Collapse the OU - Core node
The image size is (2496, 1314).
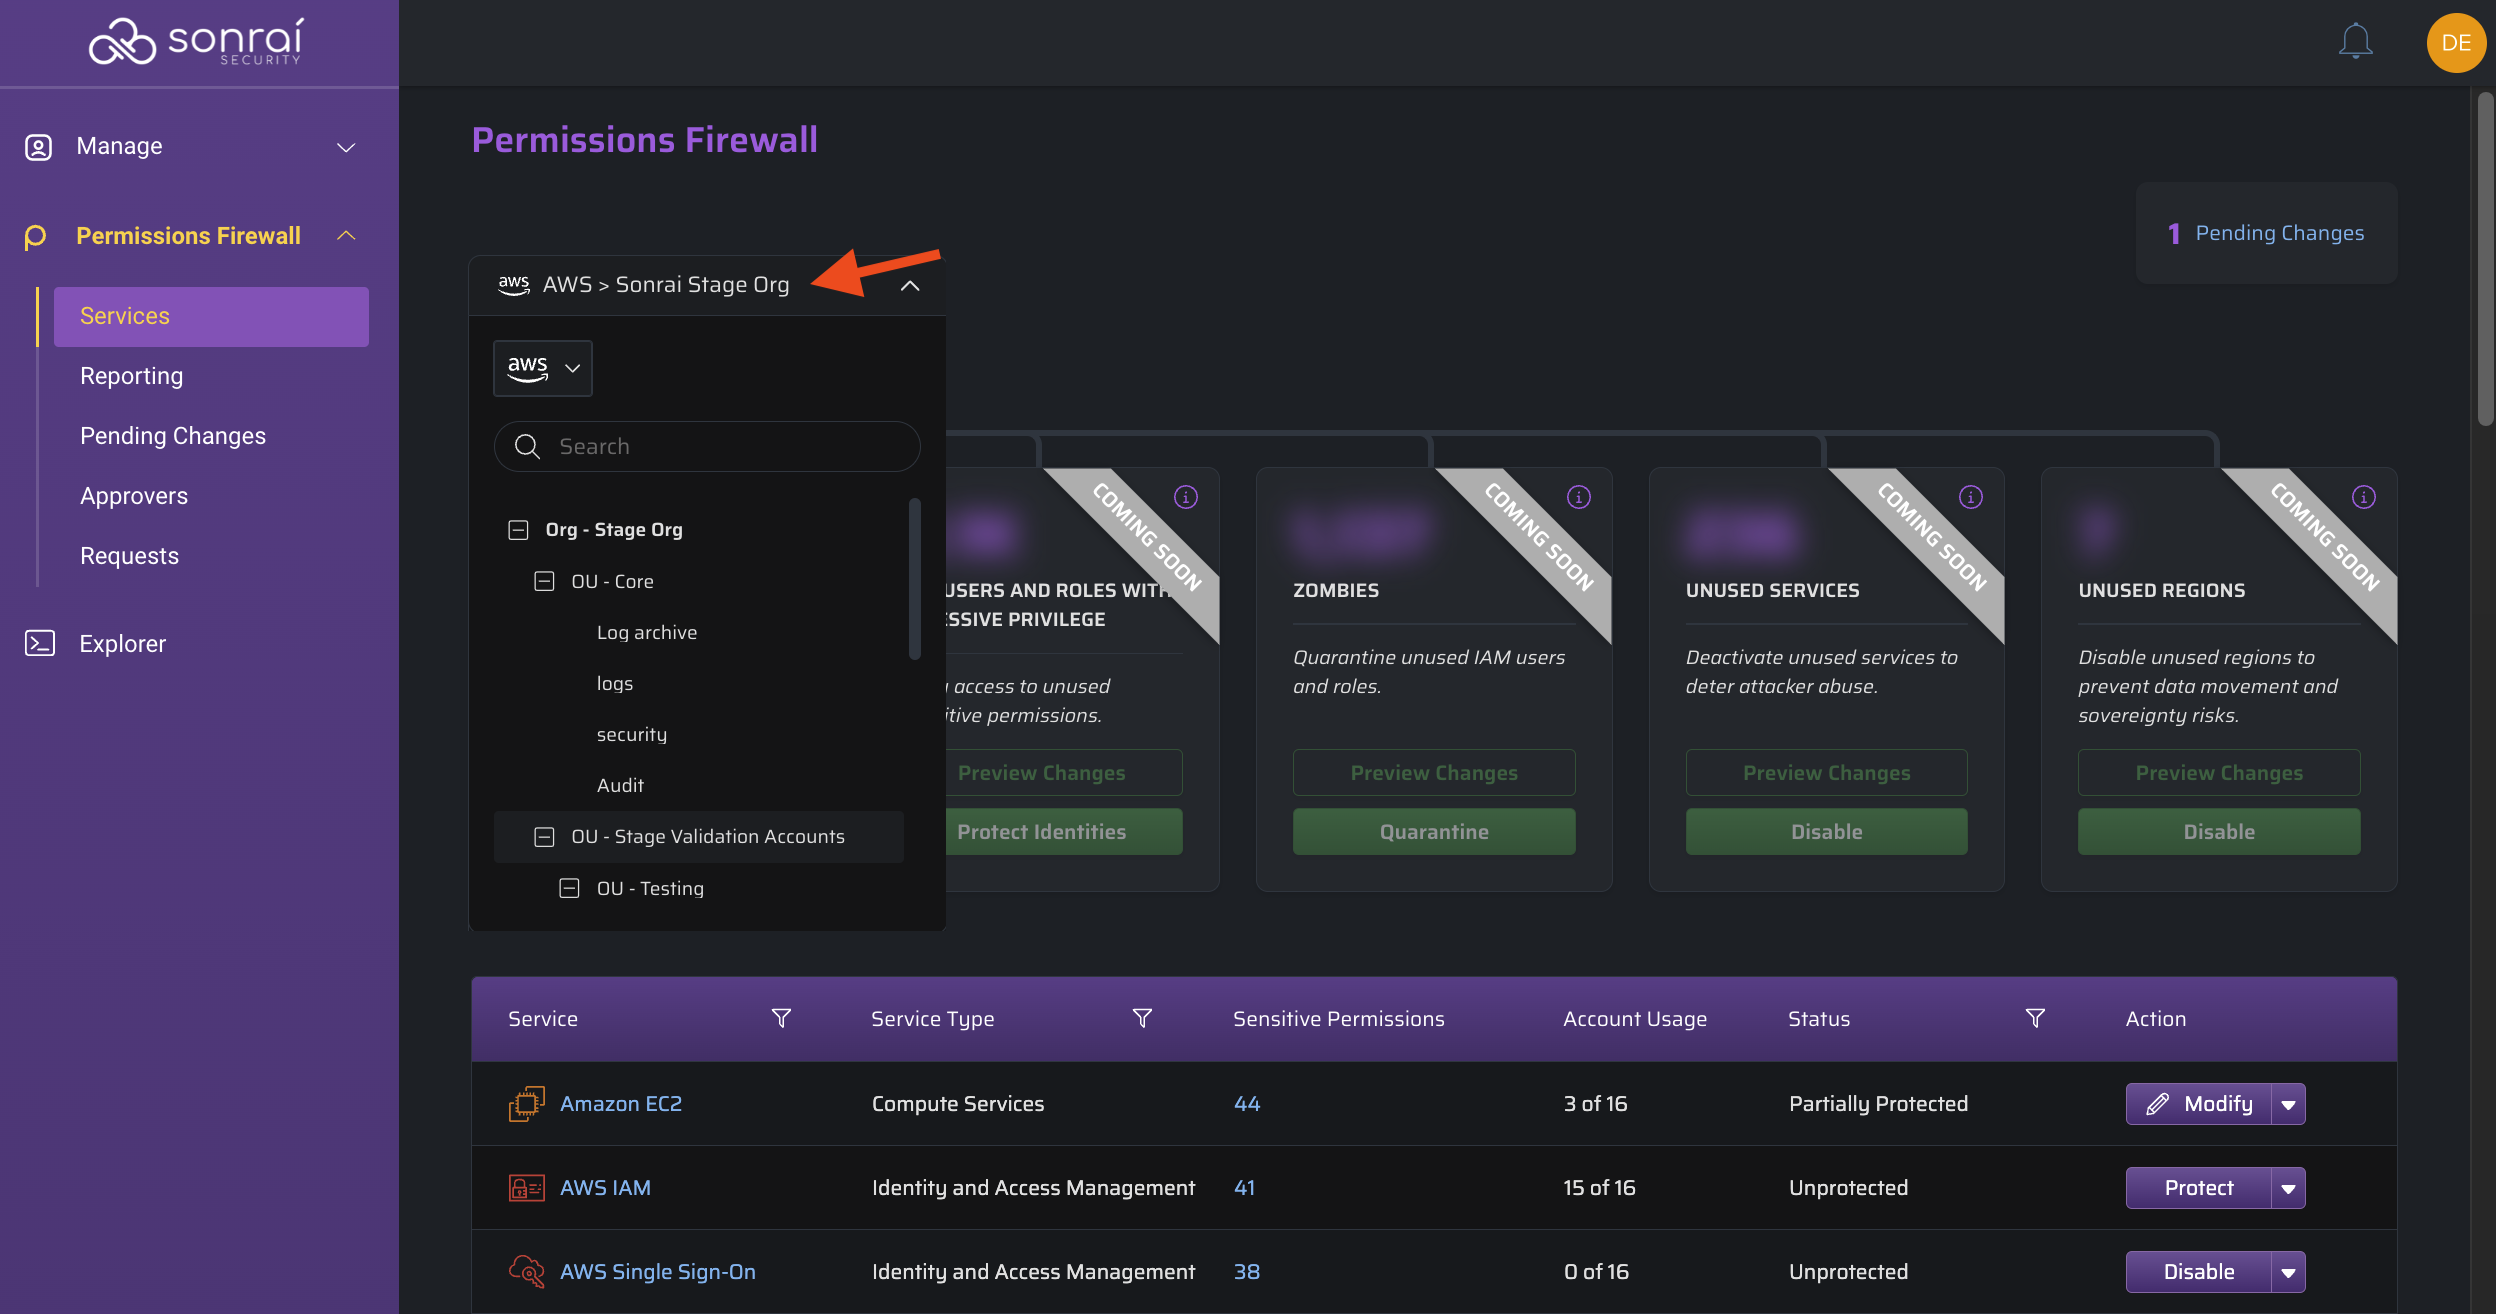[x=544, y=581]
